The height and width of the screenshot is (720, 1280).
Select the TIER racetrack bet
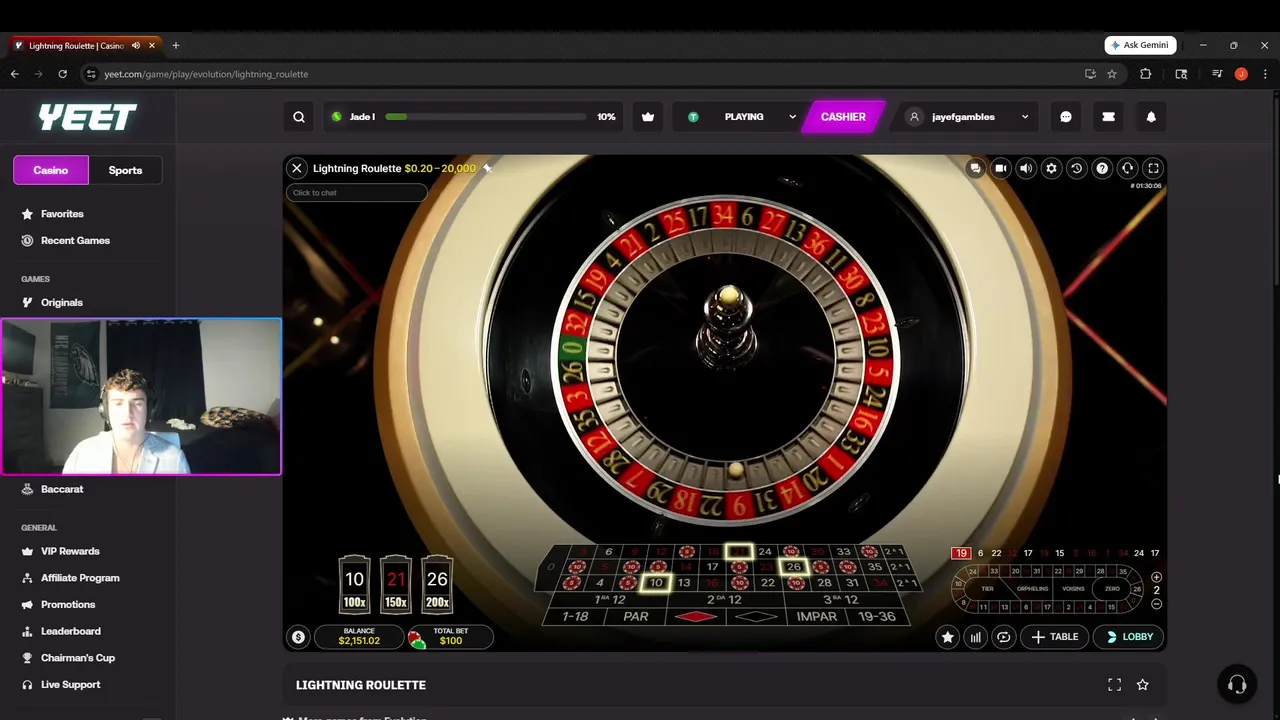[x=987, y=589]
